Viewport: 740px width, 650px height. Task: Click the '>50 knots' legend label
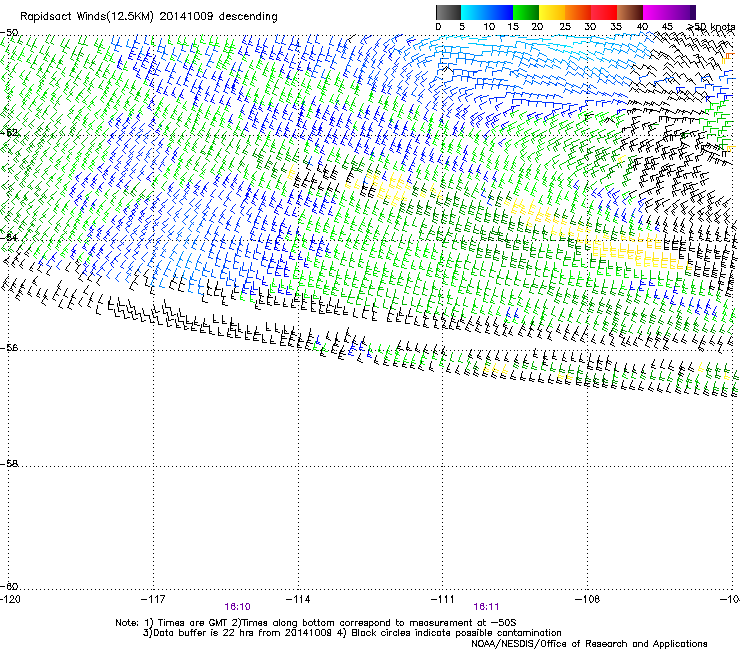pos(712,27)
